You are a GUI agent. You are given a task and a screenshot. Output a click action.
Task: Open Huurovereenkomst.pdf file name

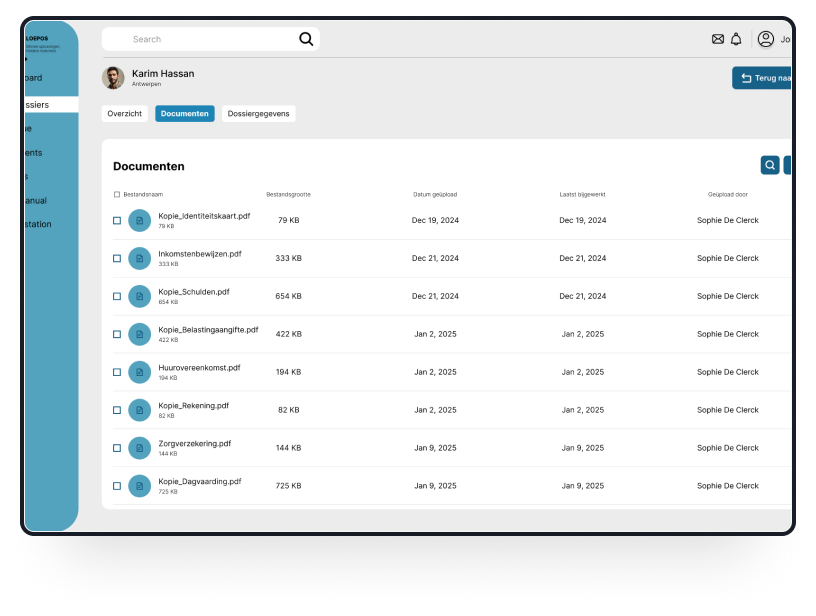199,368
